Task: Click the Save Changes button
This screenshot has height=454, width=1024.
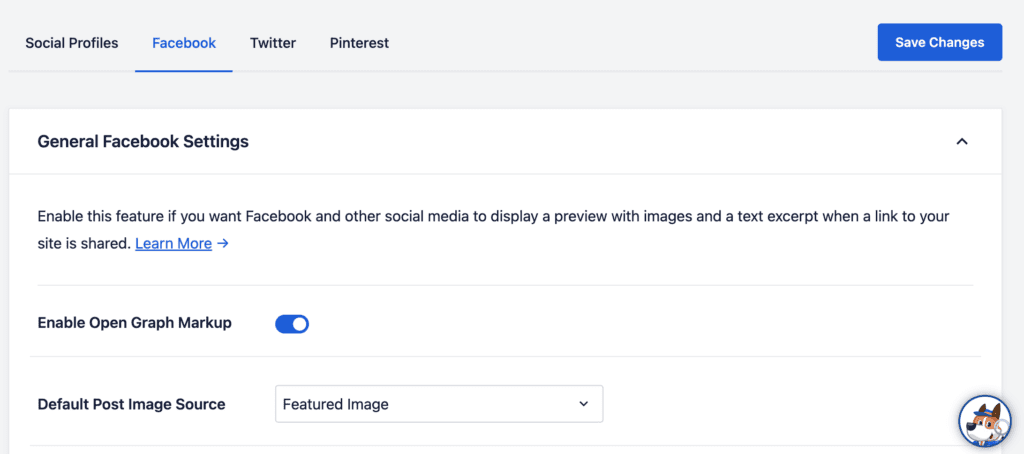Action: pyautogui.click(x=940, y=42)
